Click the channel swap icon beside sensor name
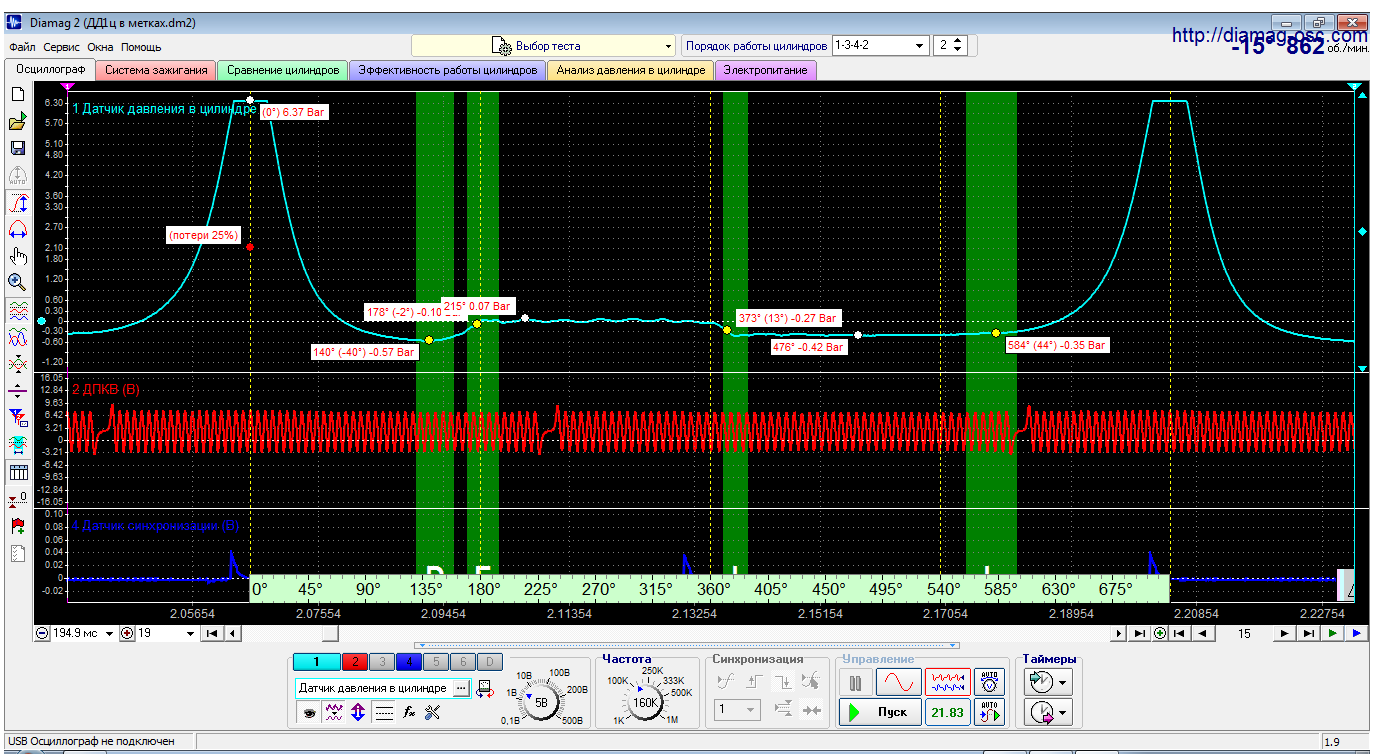Screen dimensions: 1382x754 (x=484, y=688)
